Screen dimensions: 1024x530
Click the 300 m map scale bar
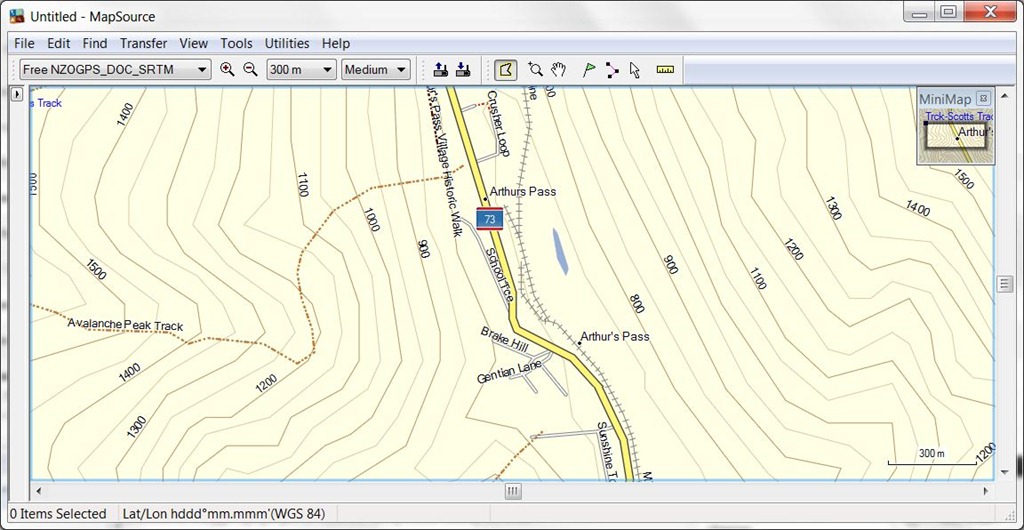click(x=932, y=458)
